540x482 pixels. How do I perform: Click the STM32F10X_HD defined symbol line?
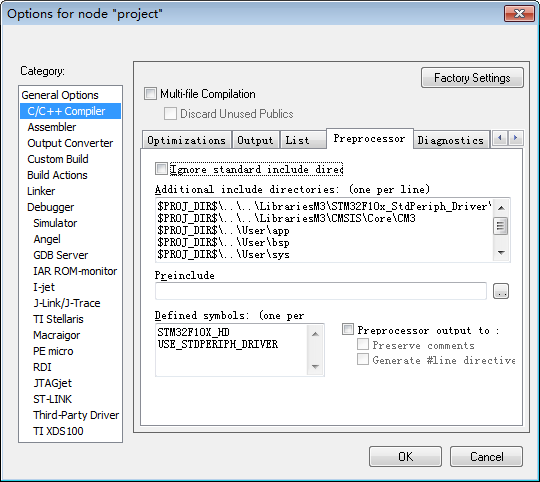193,332
